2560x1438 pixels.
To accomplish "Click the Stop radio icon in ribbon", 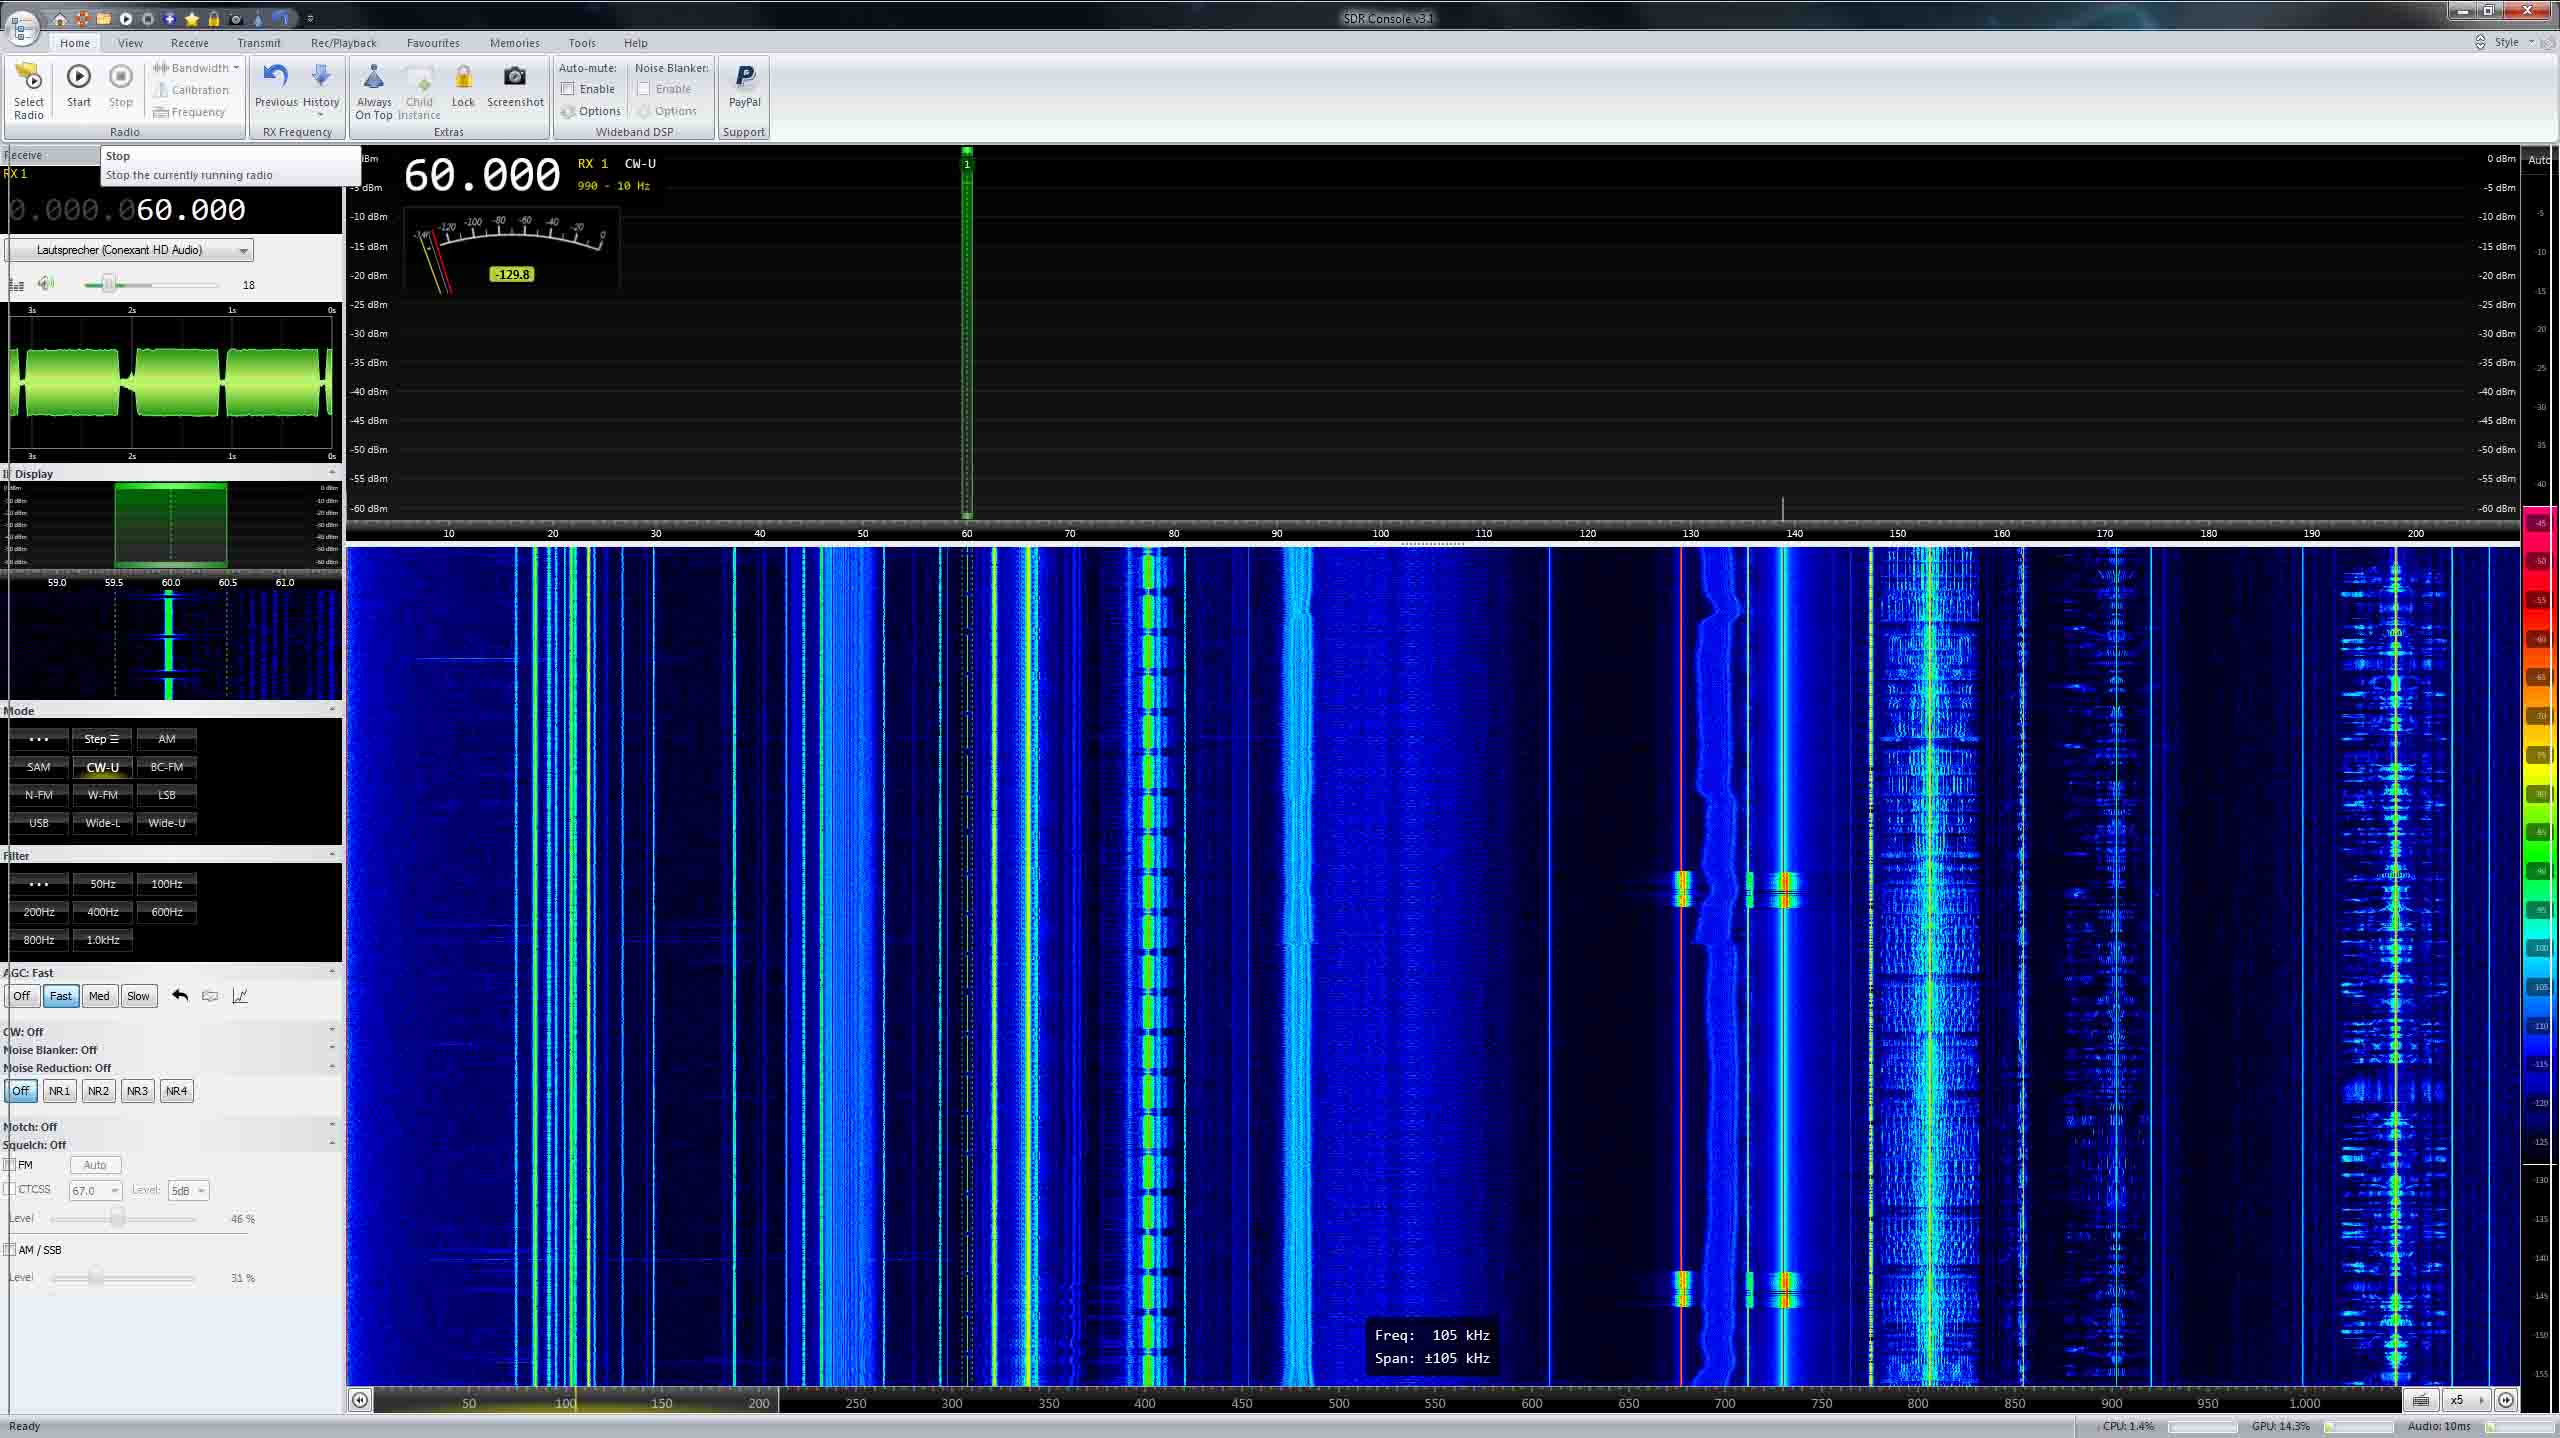I will (121, 77).
